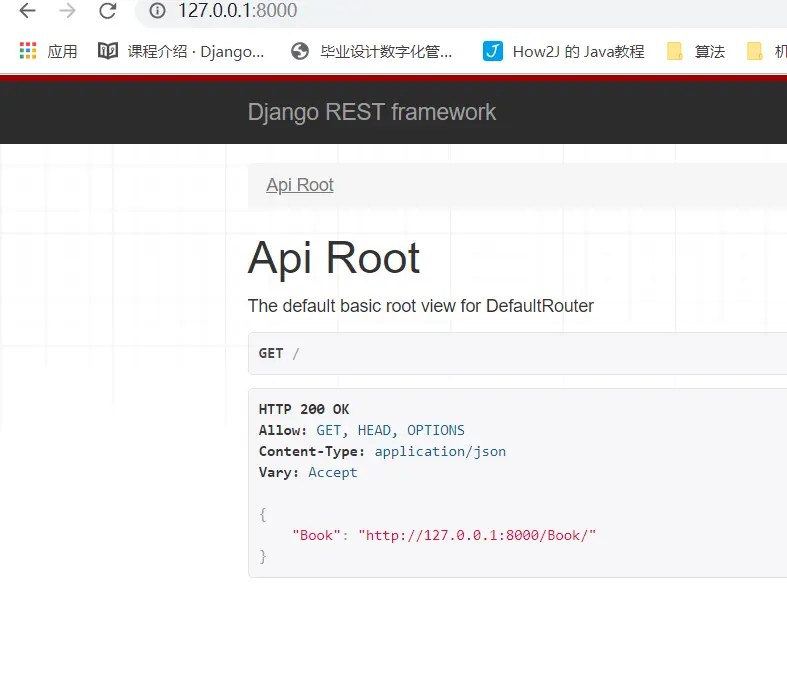Click the HTTP 200 OK status text
787x679 pixels.
[304, 410]
